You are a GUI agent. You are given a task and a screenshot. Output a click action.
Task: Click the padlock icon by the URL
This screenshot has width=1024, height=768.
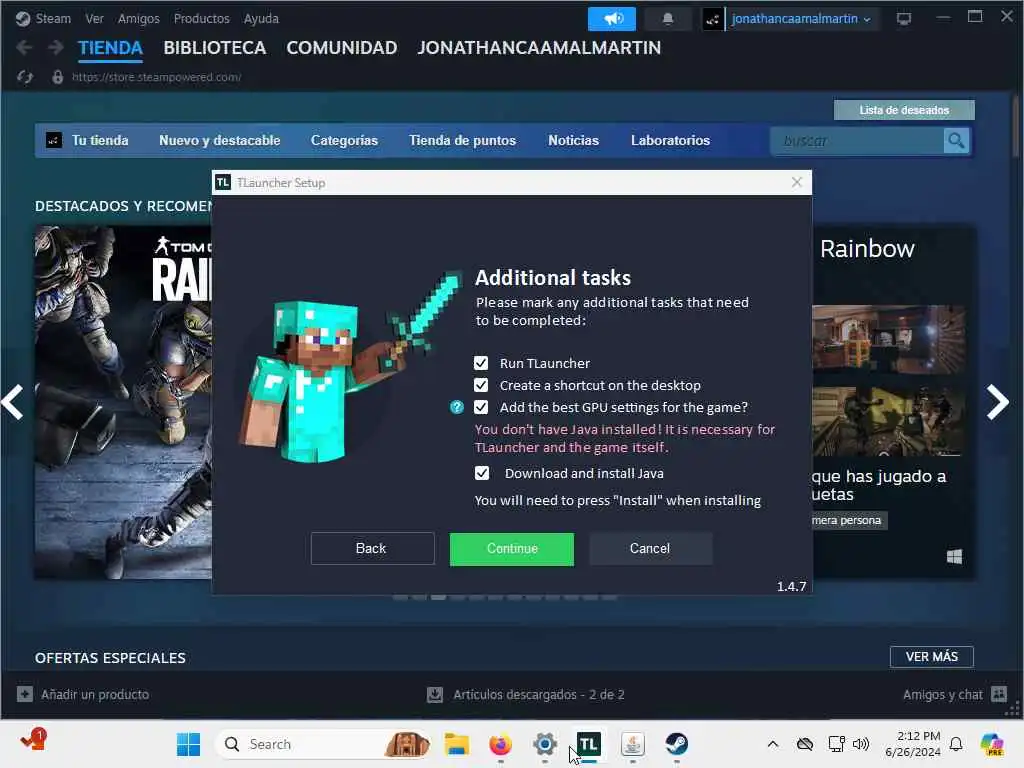tap(57, 77)
